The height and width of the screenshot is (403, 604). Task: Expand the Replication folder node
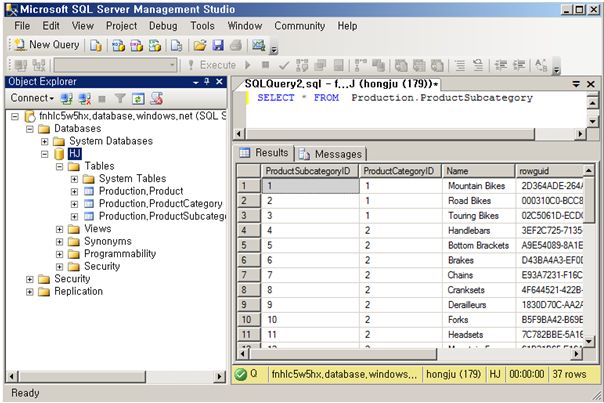(30, 292)
